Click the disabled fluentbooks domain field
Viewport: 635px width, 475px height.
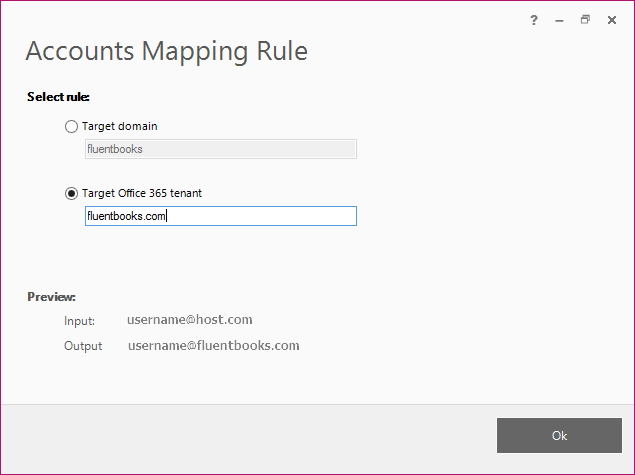click(x=221, y=149)
